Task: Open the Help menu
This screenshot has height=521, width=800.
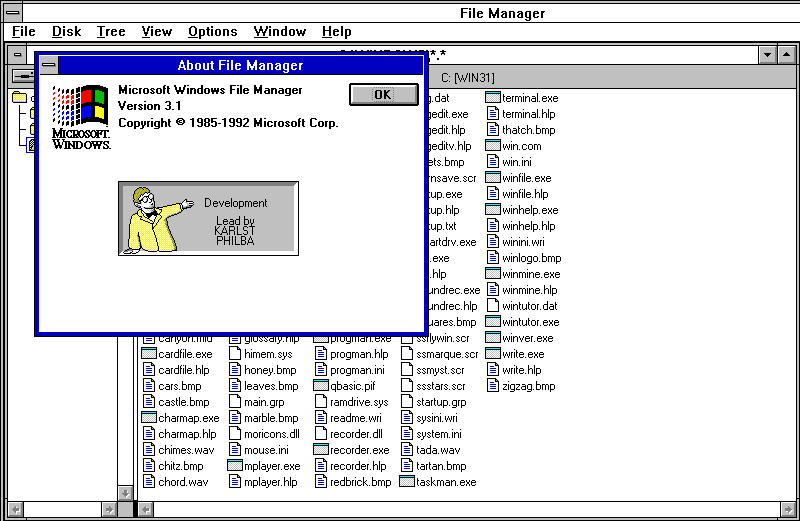Action: pyautogui.click(x=336, y=32)
